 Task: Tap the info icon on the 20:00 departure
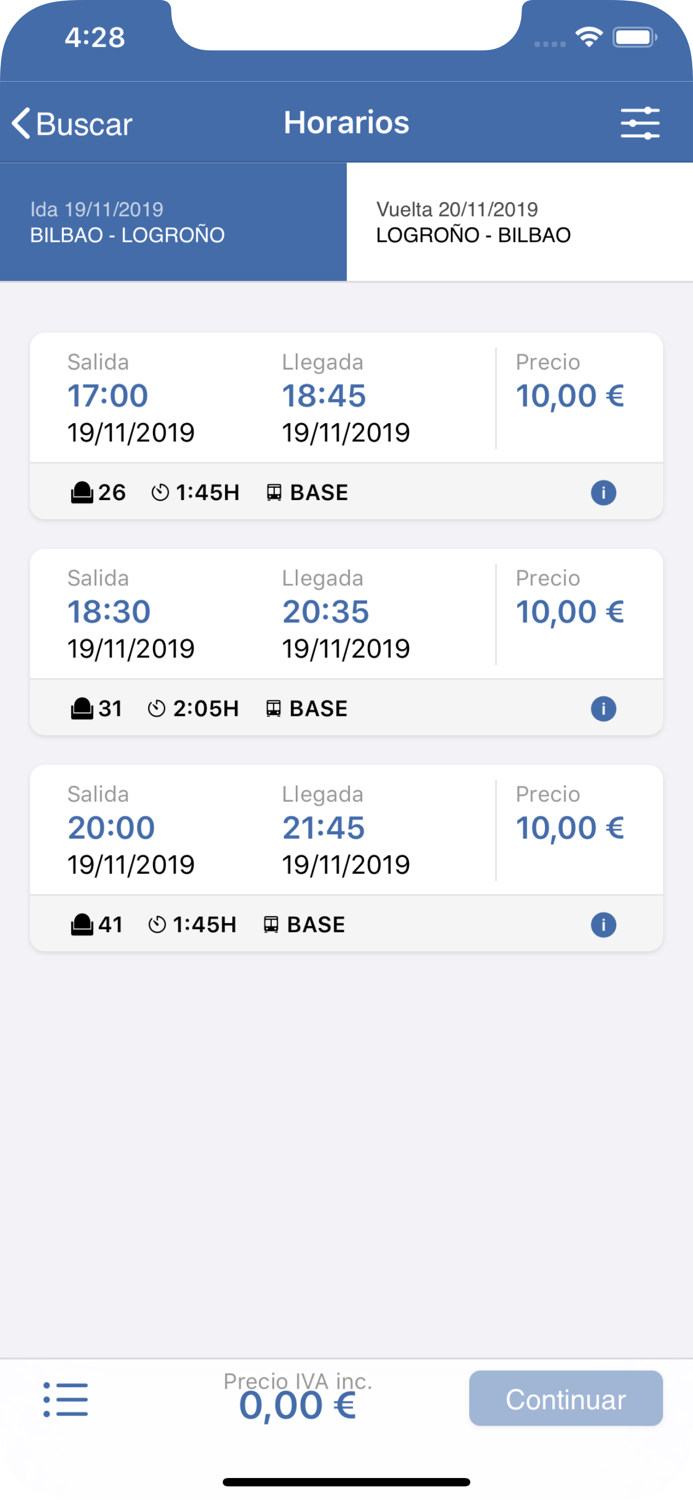pos(603,924)
